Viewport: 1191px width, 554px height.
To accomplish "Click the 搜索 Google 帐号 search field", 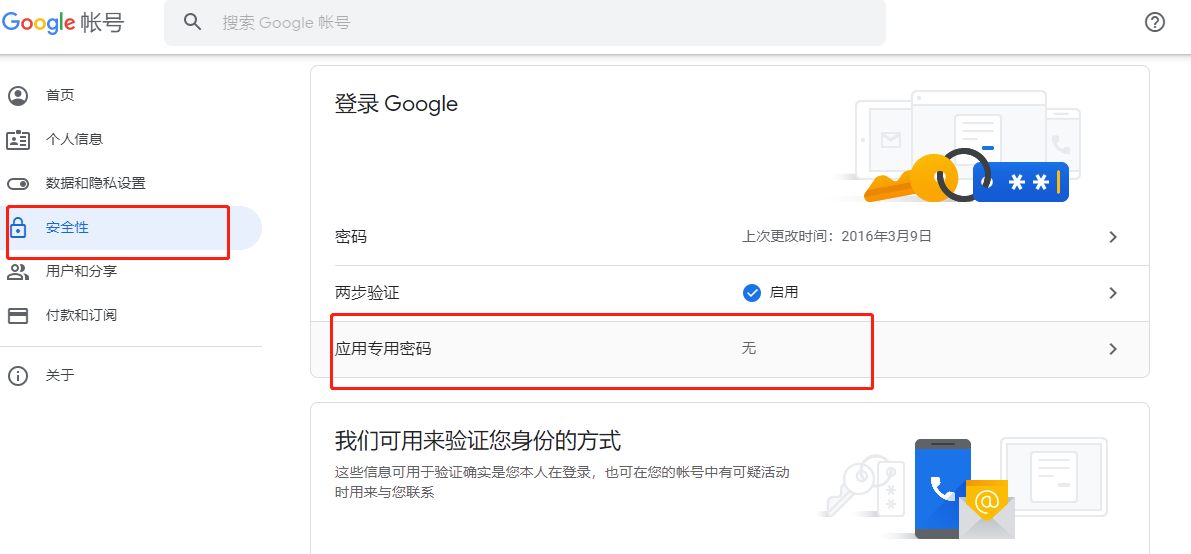I will pos(525,22).
